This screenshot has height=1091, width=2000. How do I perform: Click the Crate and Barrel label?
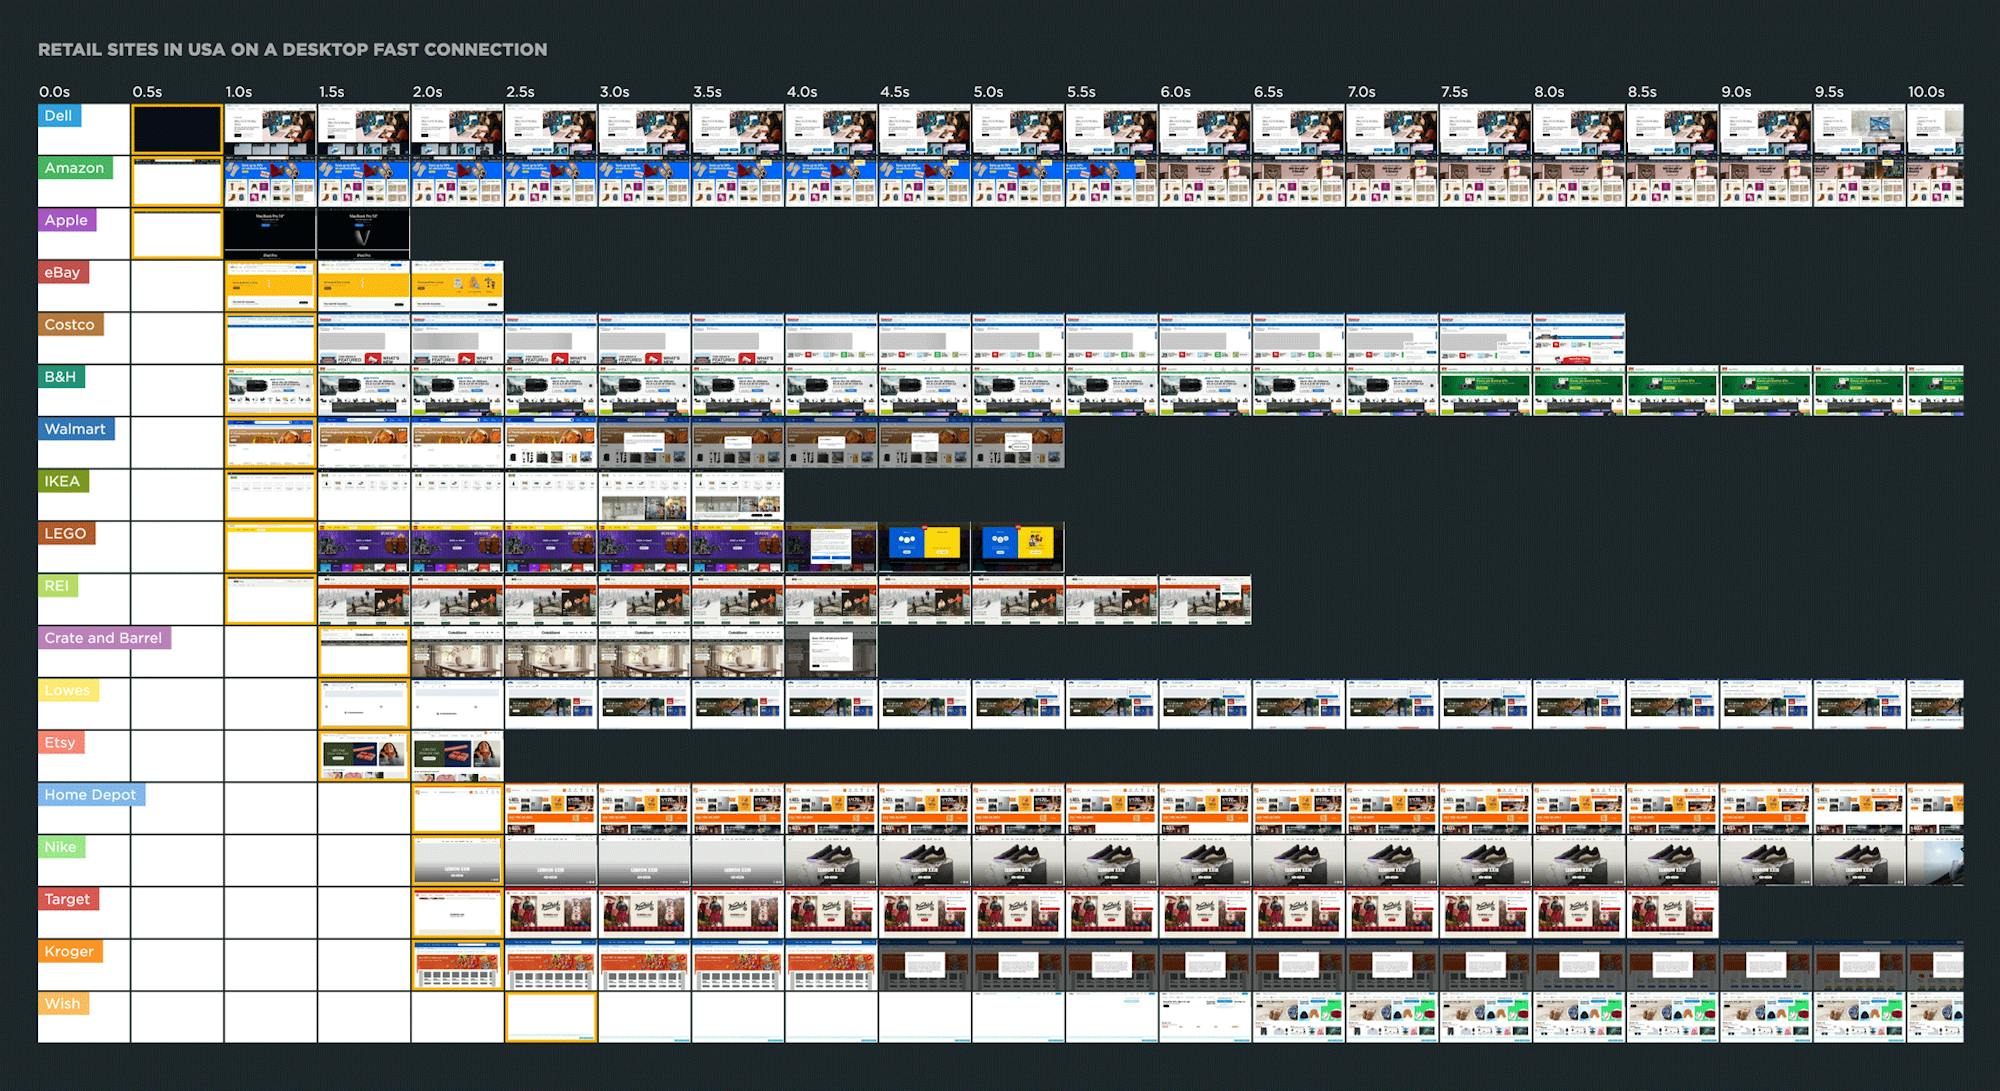tap(103, 638)
